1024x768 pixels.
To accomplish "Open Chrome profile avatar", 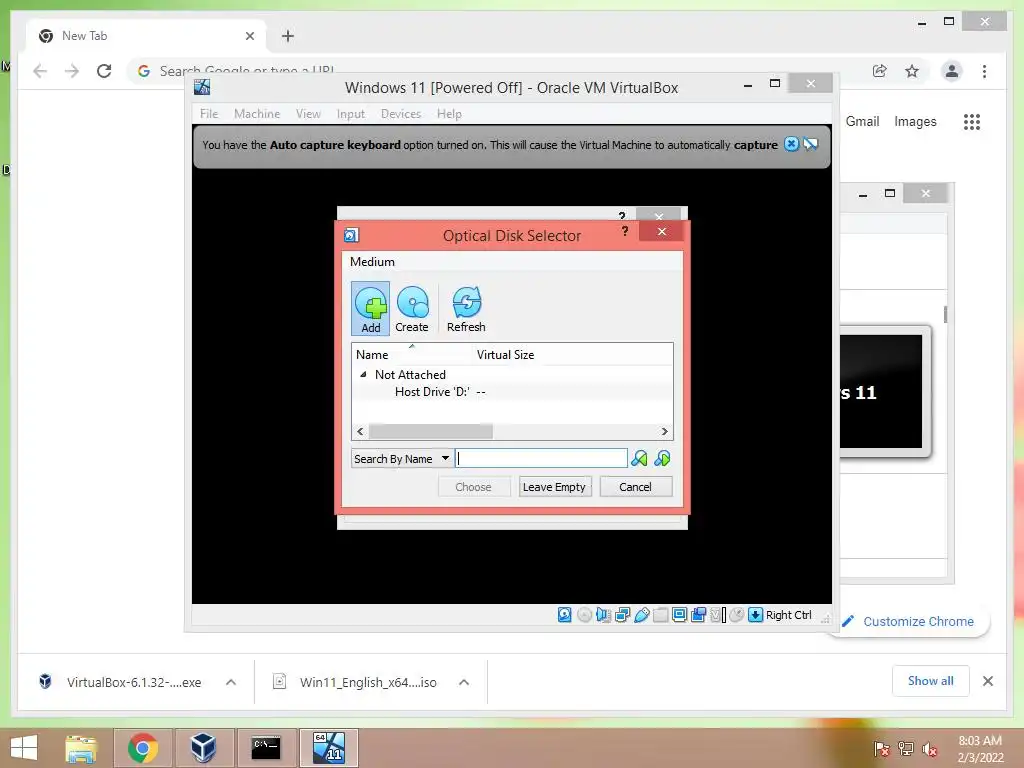I will tap(952, 71).
